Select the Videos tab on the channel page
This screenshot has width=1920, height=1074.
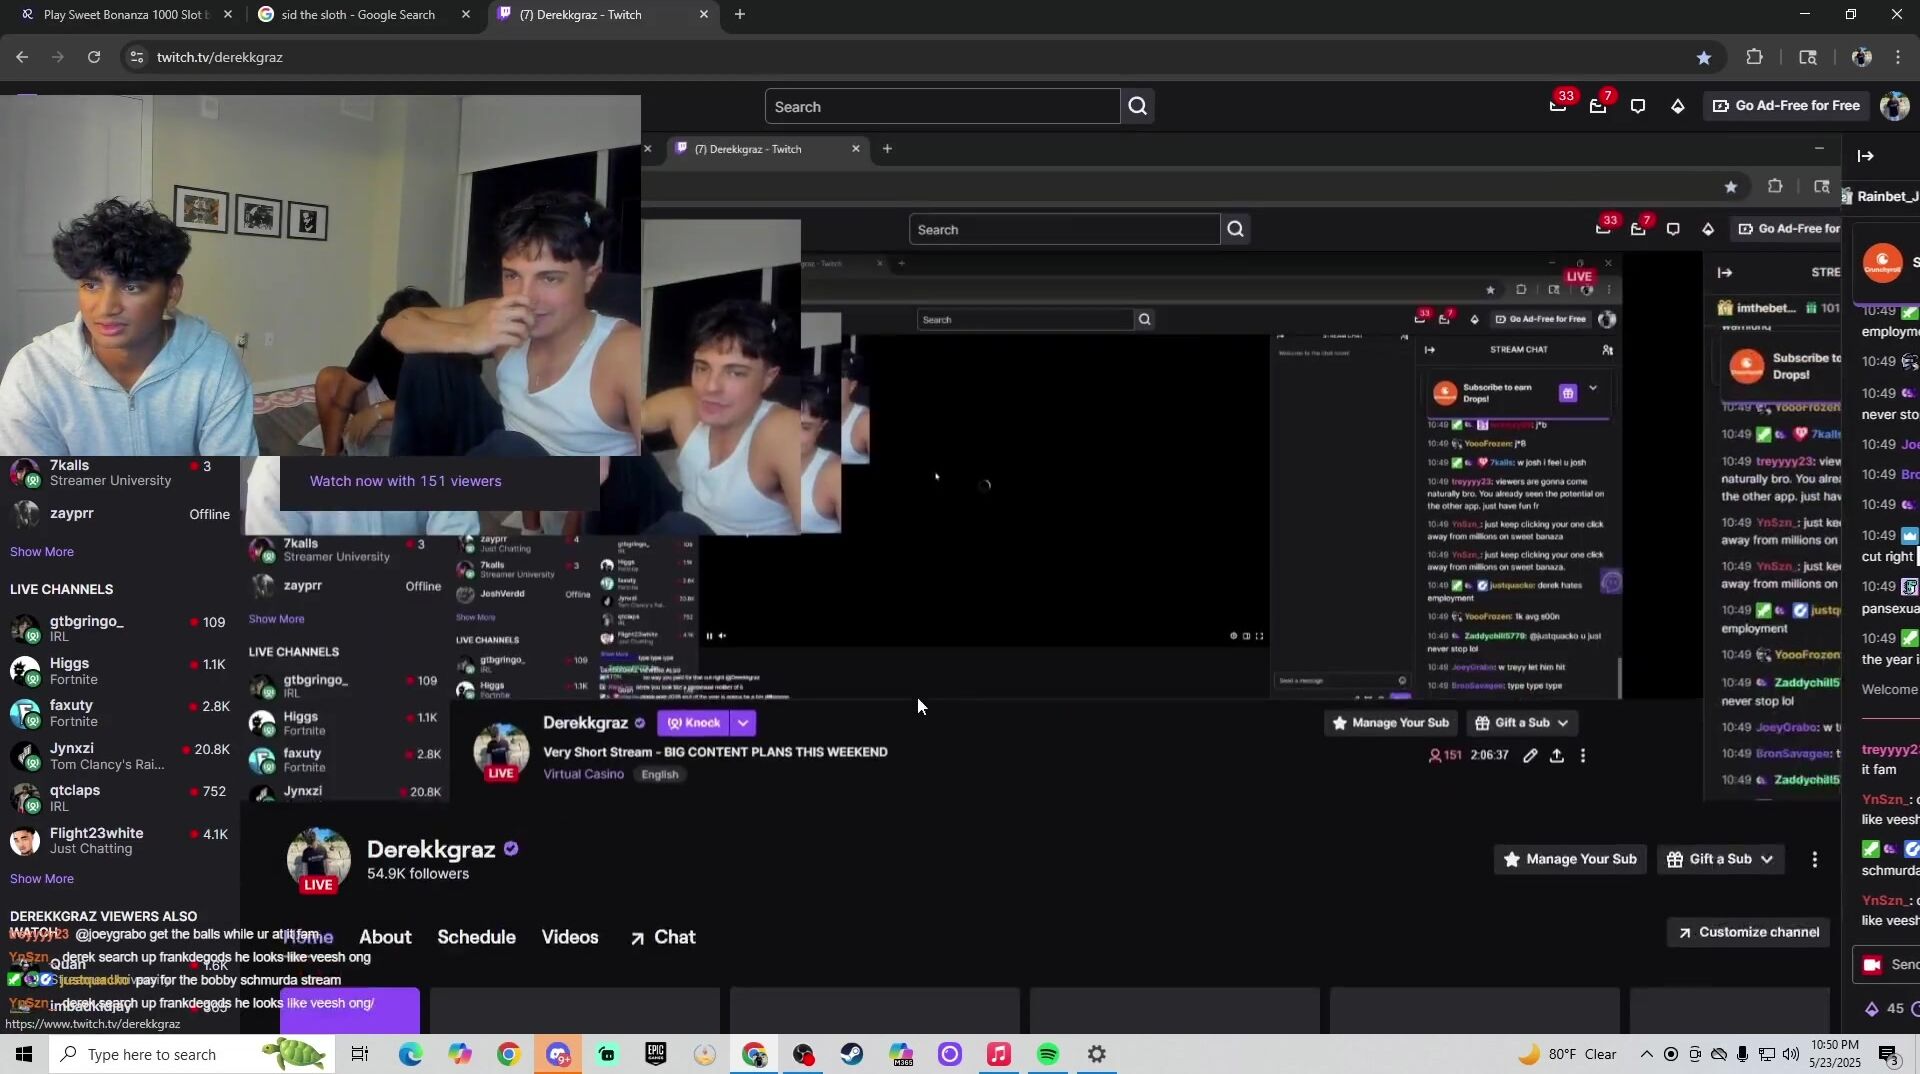(570, 937)
